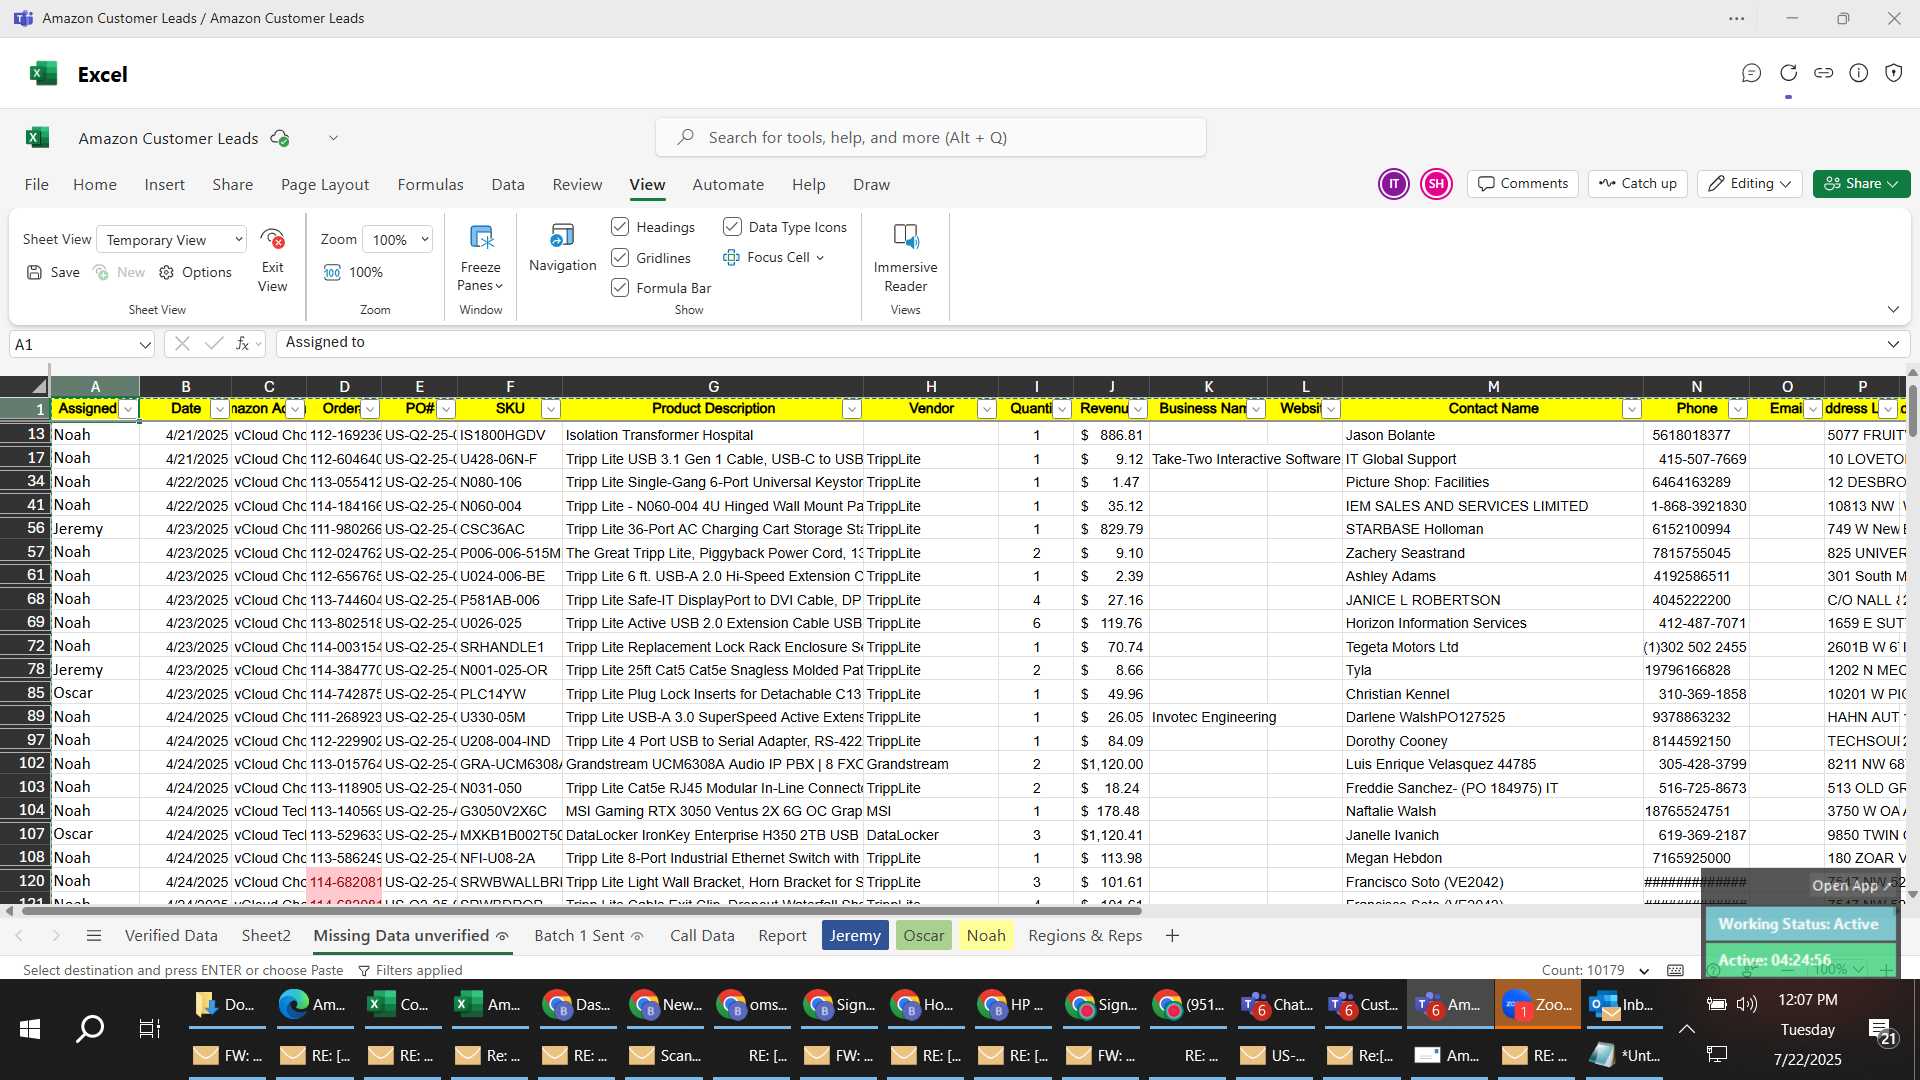This screenshot has width=1920, height=1080.
Task: Open the three-dot more options menu
Action: coord(1737,18)
